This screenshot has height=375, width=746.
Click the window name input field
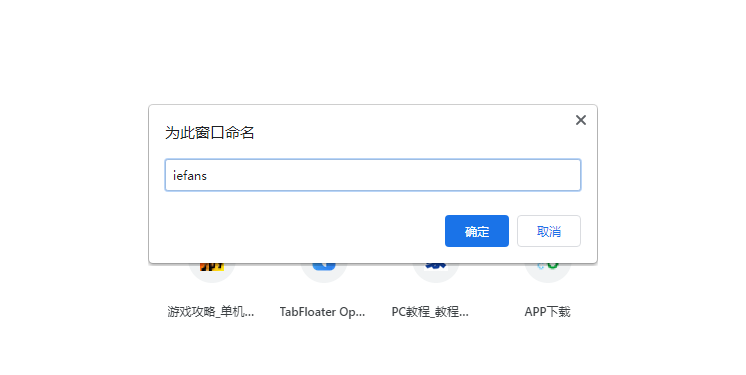pyautogui.click(x=373, y=175)
